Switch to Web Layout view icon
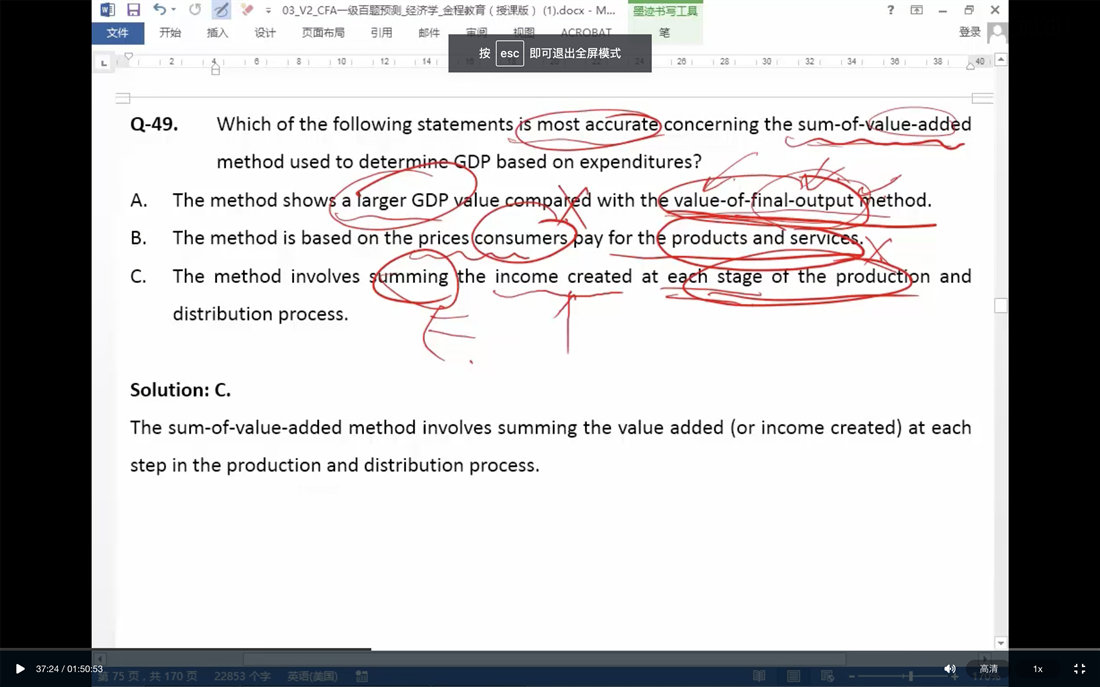The image size is (1100, 687). click(x=828, y=676)
